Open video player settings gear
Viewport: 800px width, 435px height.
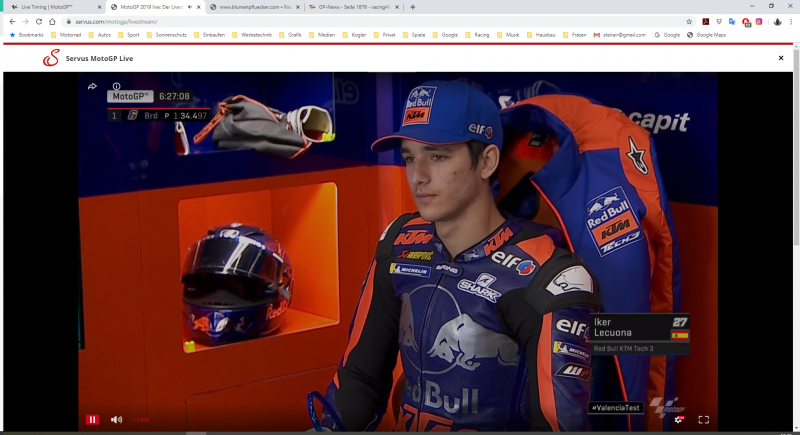(x=678, y=420)
